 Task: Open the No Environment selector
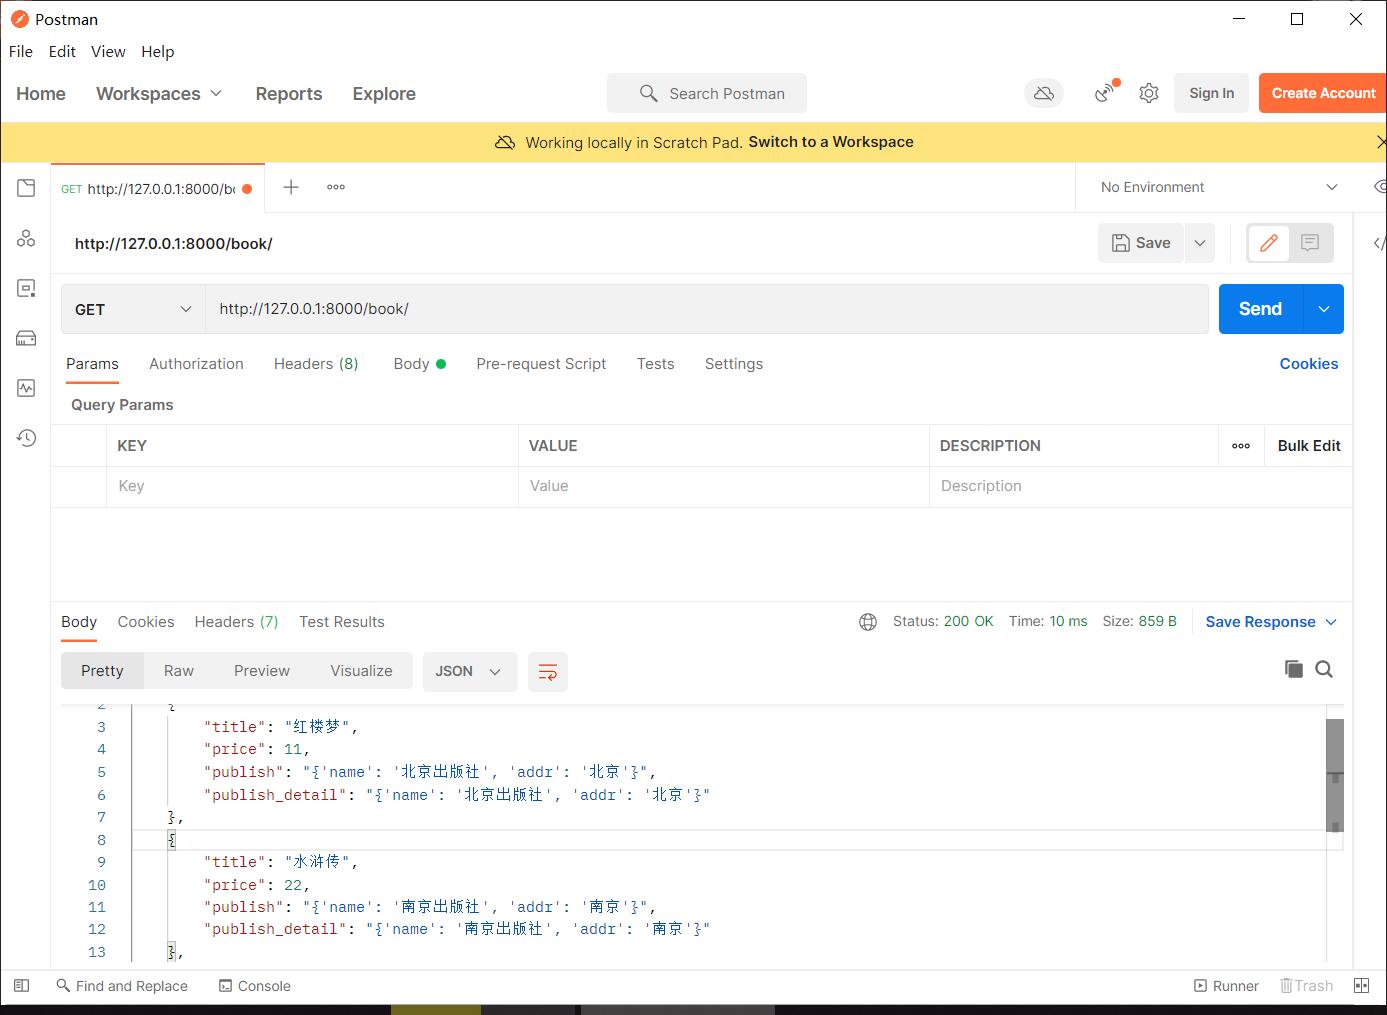[1219, 187]
